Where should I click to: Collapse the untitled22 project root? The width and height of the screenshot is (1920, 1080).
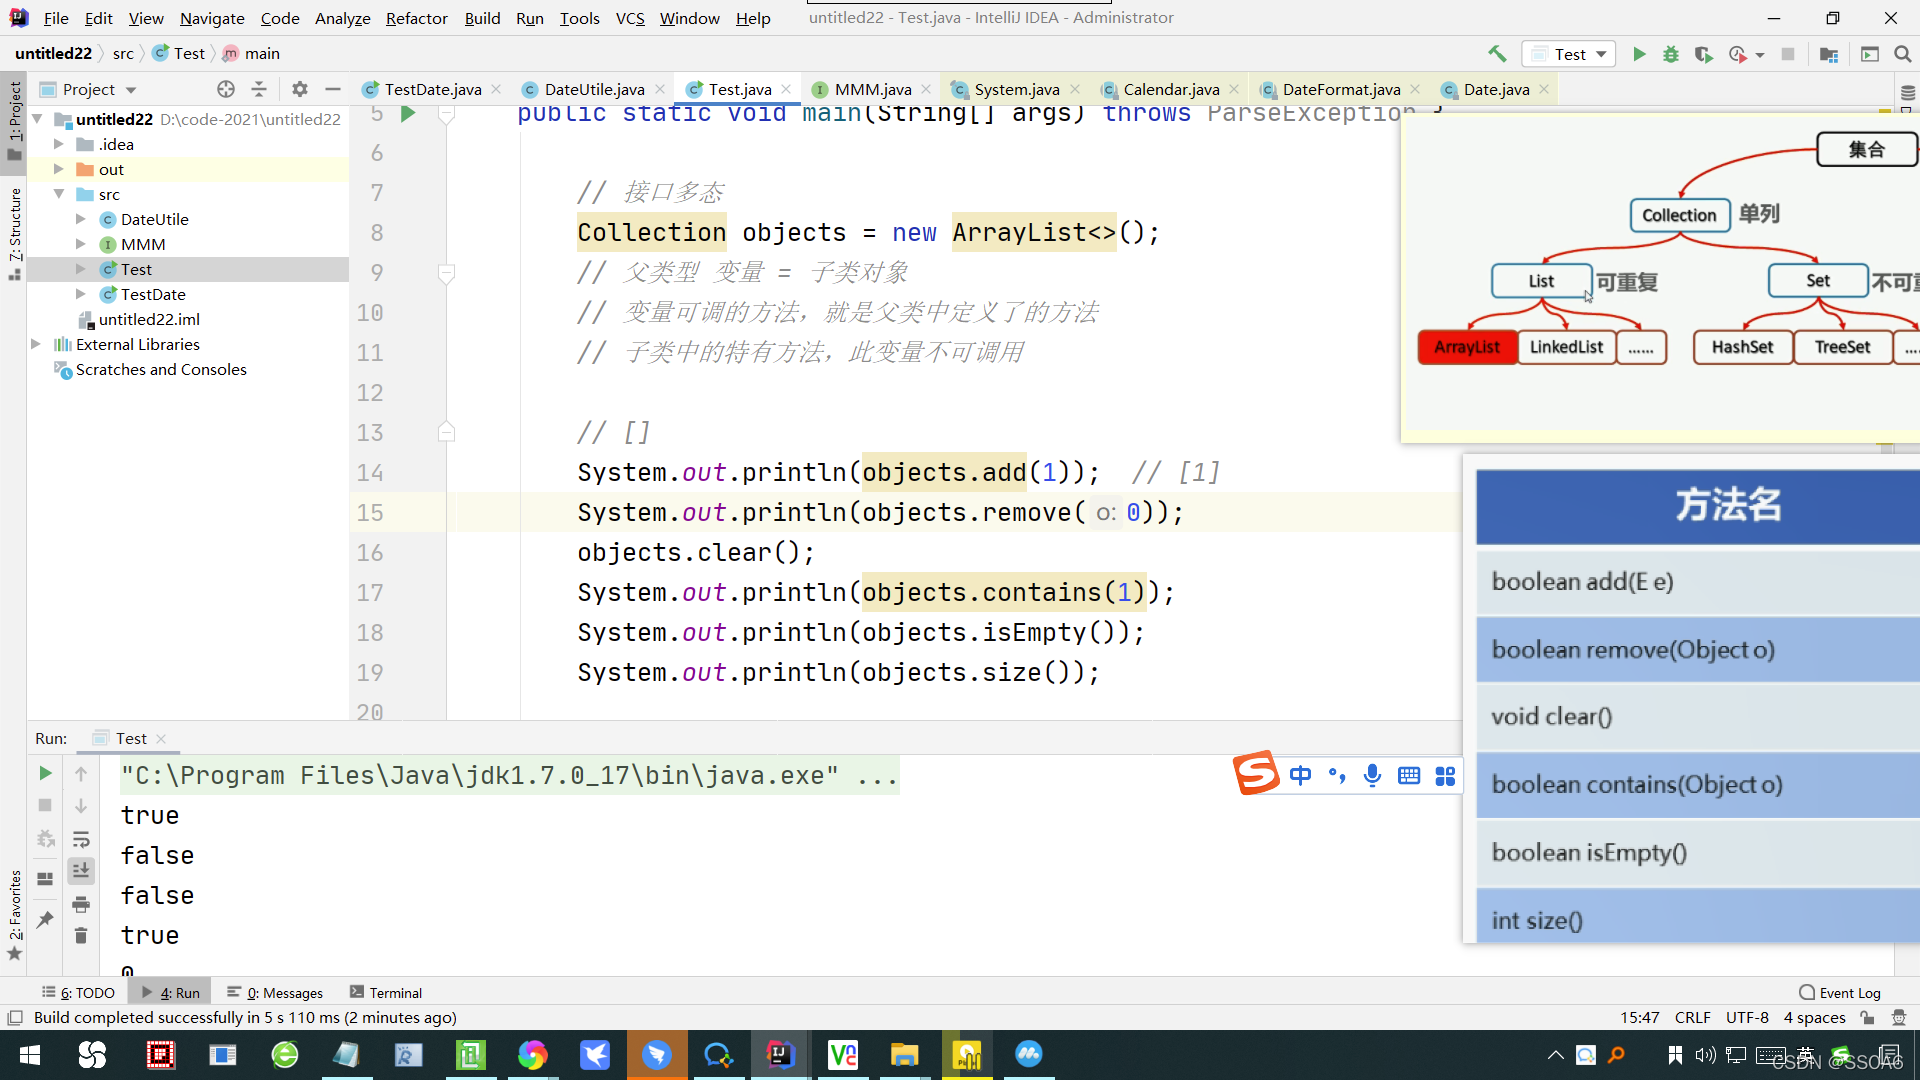[37, 119]
